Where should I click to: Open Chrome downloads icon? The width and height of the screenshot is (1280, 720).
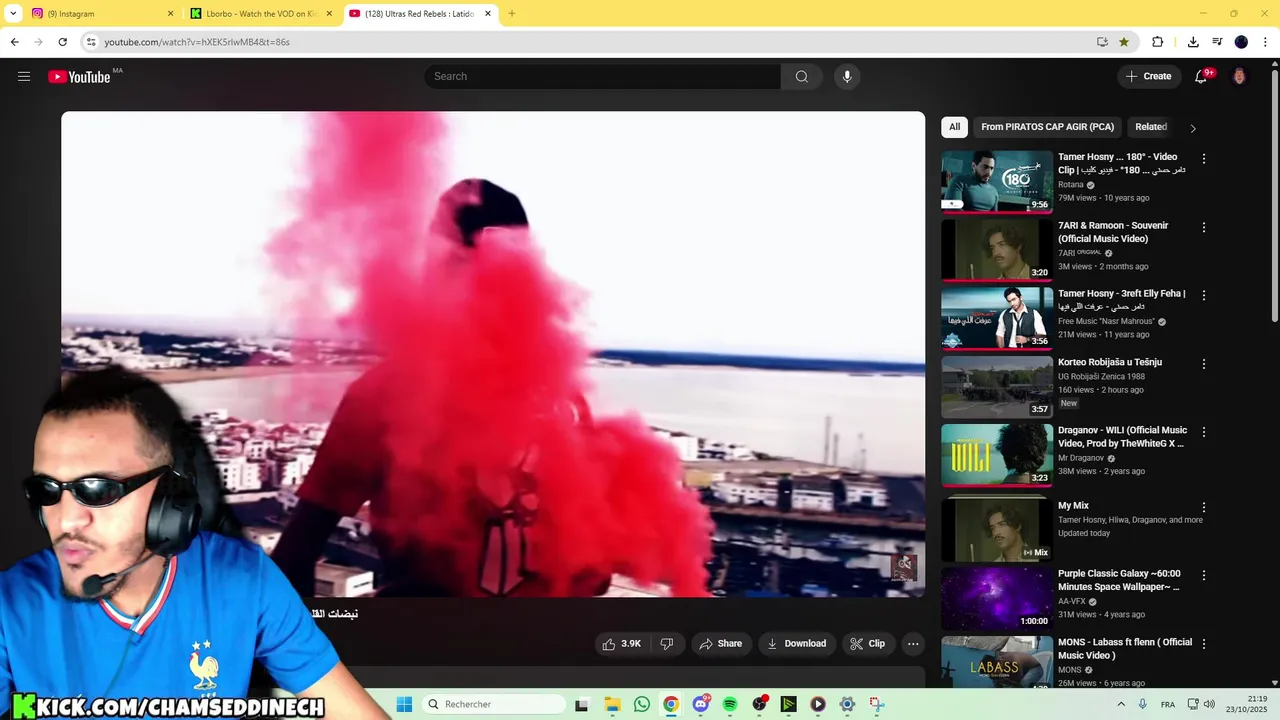coord(1193,42)
